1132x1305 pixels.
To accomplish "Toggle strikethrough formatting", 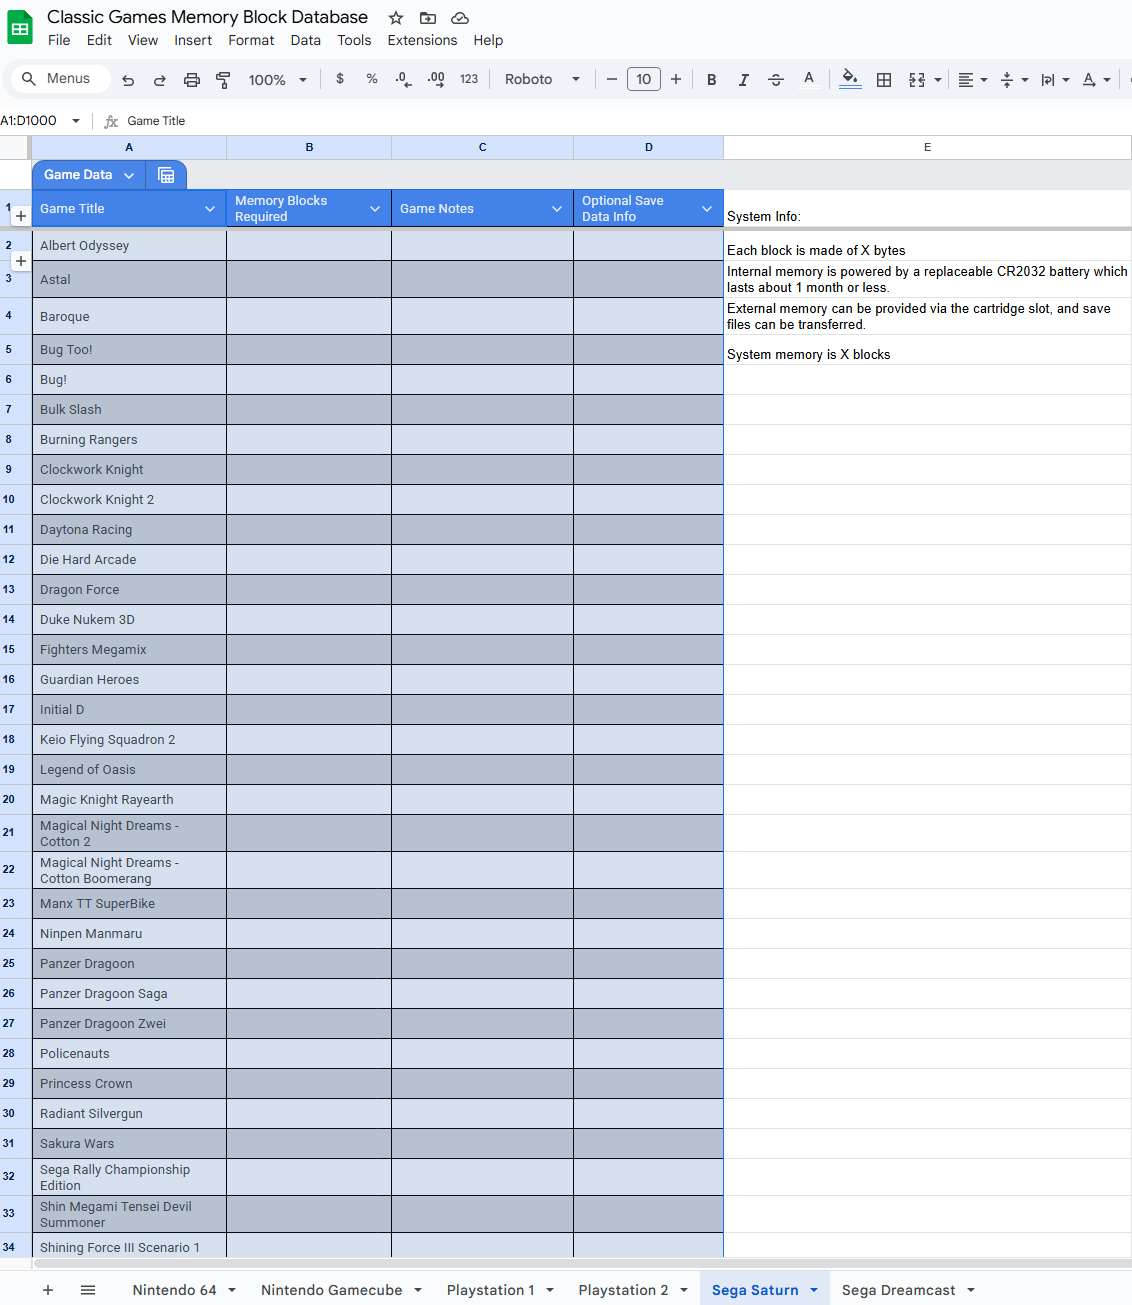I will pyautogui.click(x=775, y=80).
